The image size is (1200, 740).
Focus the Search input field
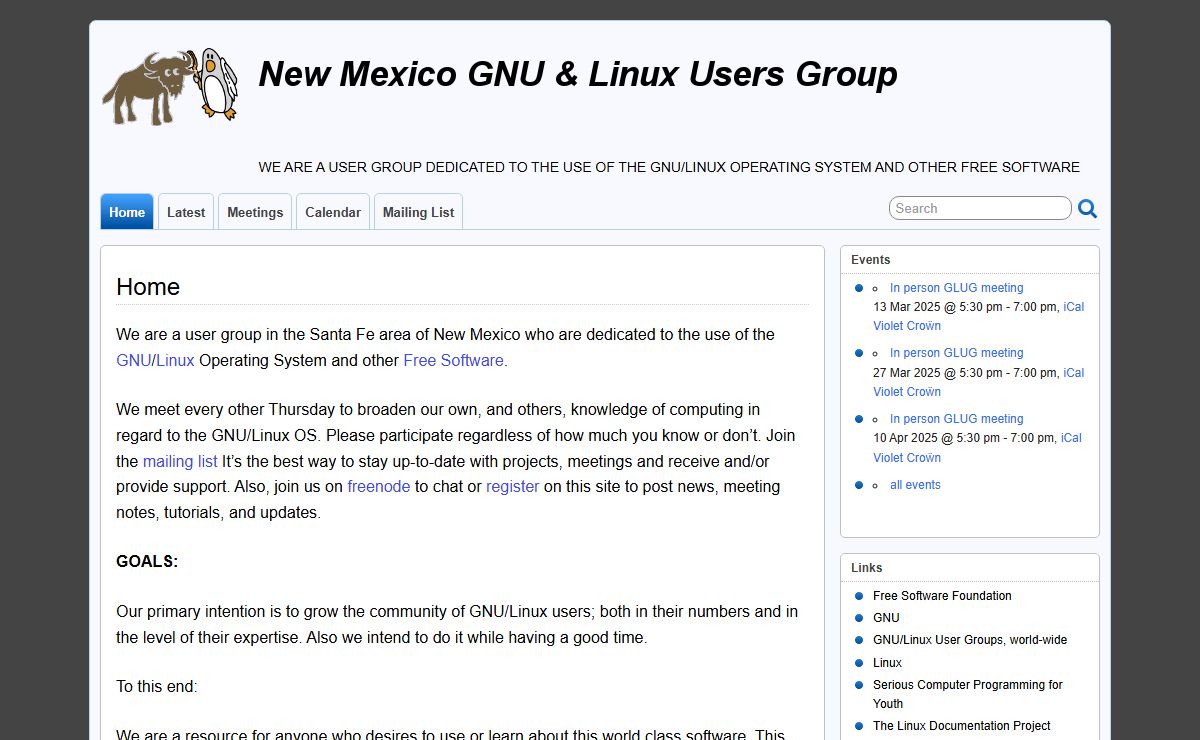pos(980,208)
